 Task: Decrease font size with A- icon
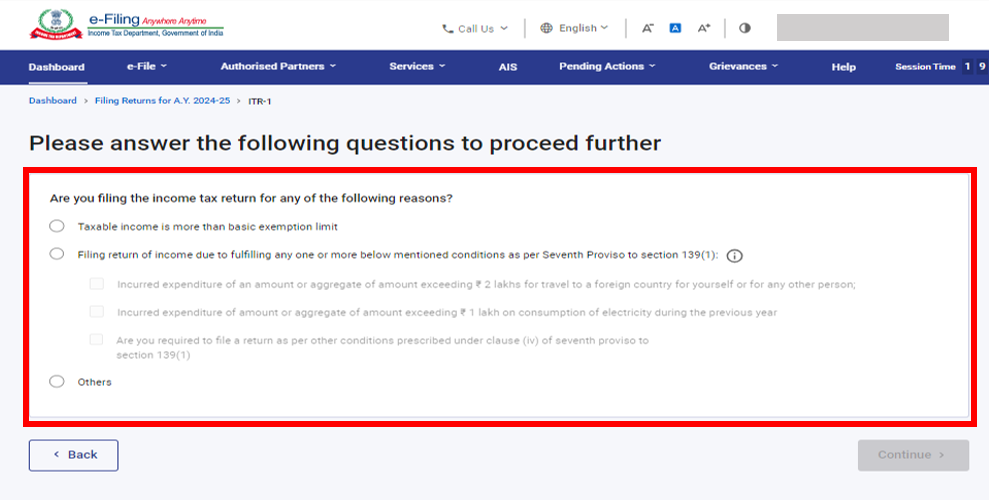coord(647,28)
